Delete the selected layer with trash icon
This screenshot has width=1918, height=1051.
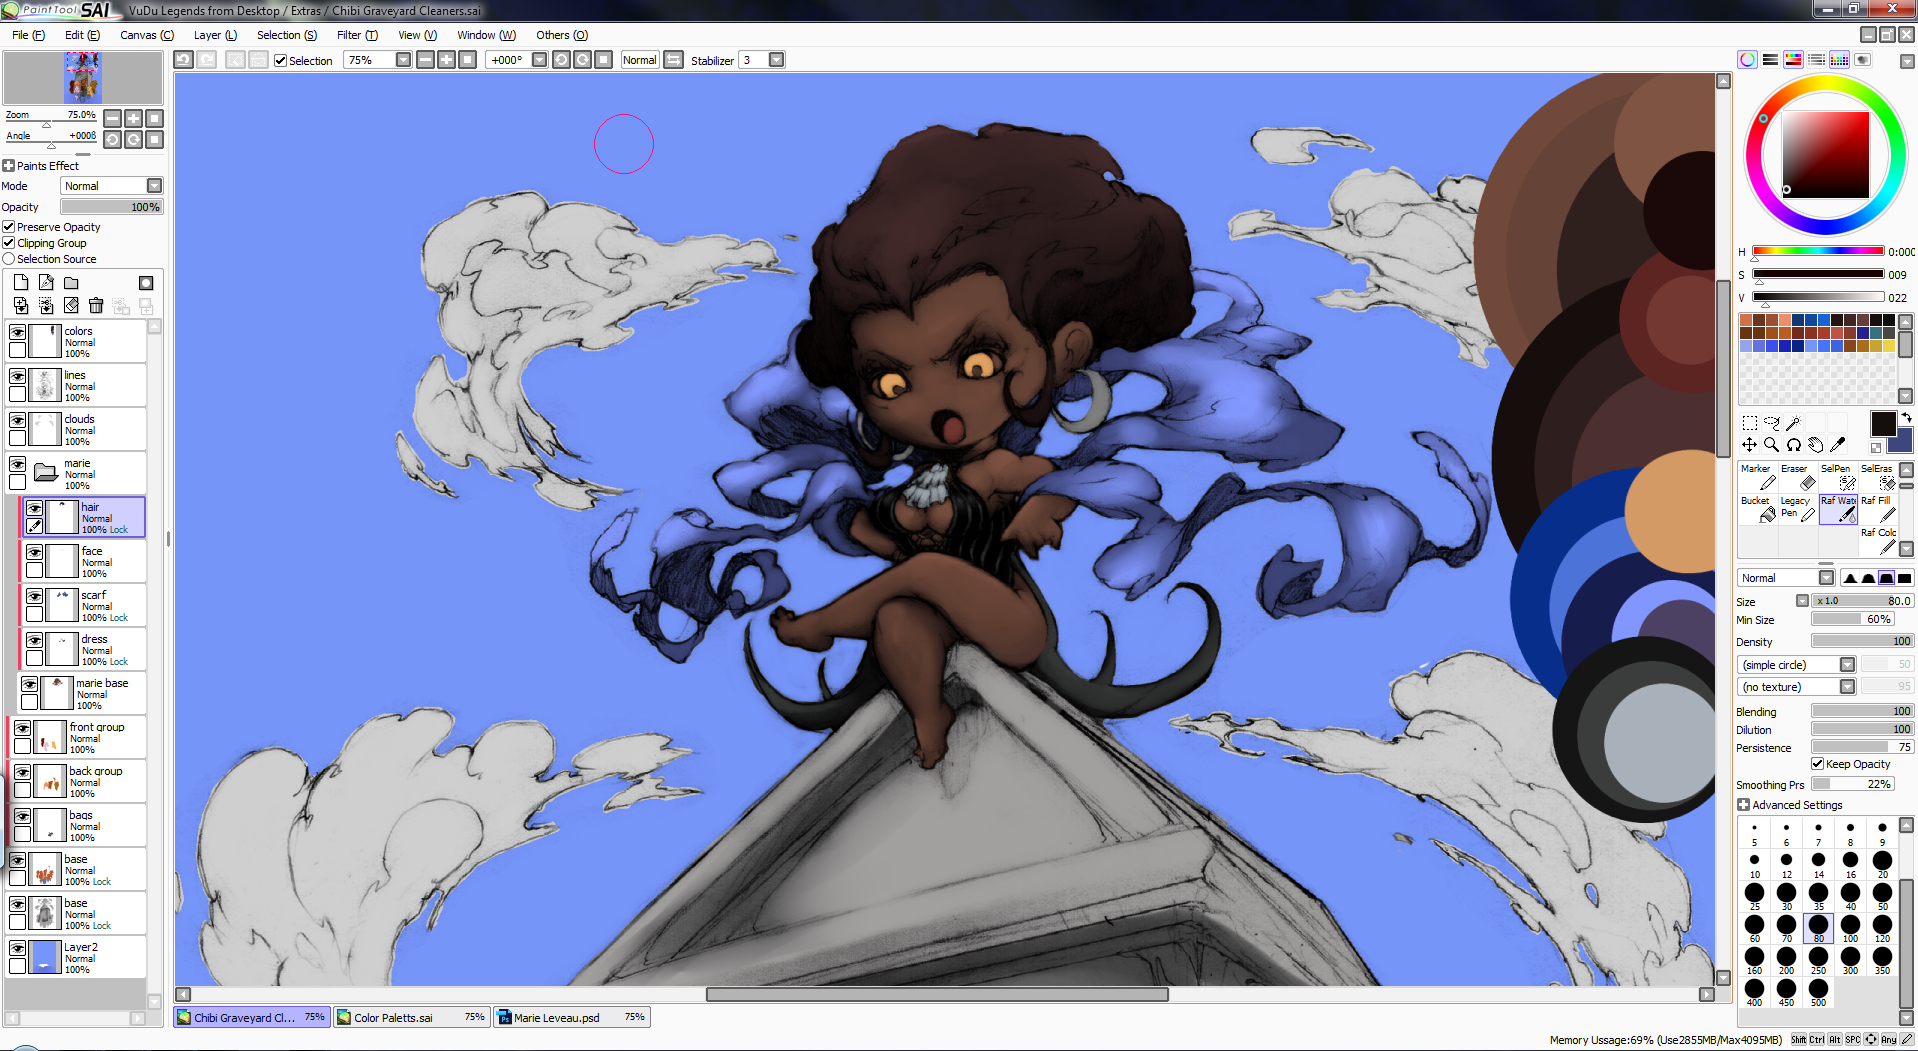tap(96, 306)
